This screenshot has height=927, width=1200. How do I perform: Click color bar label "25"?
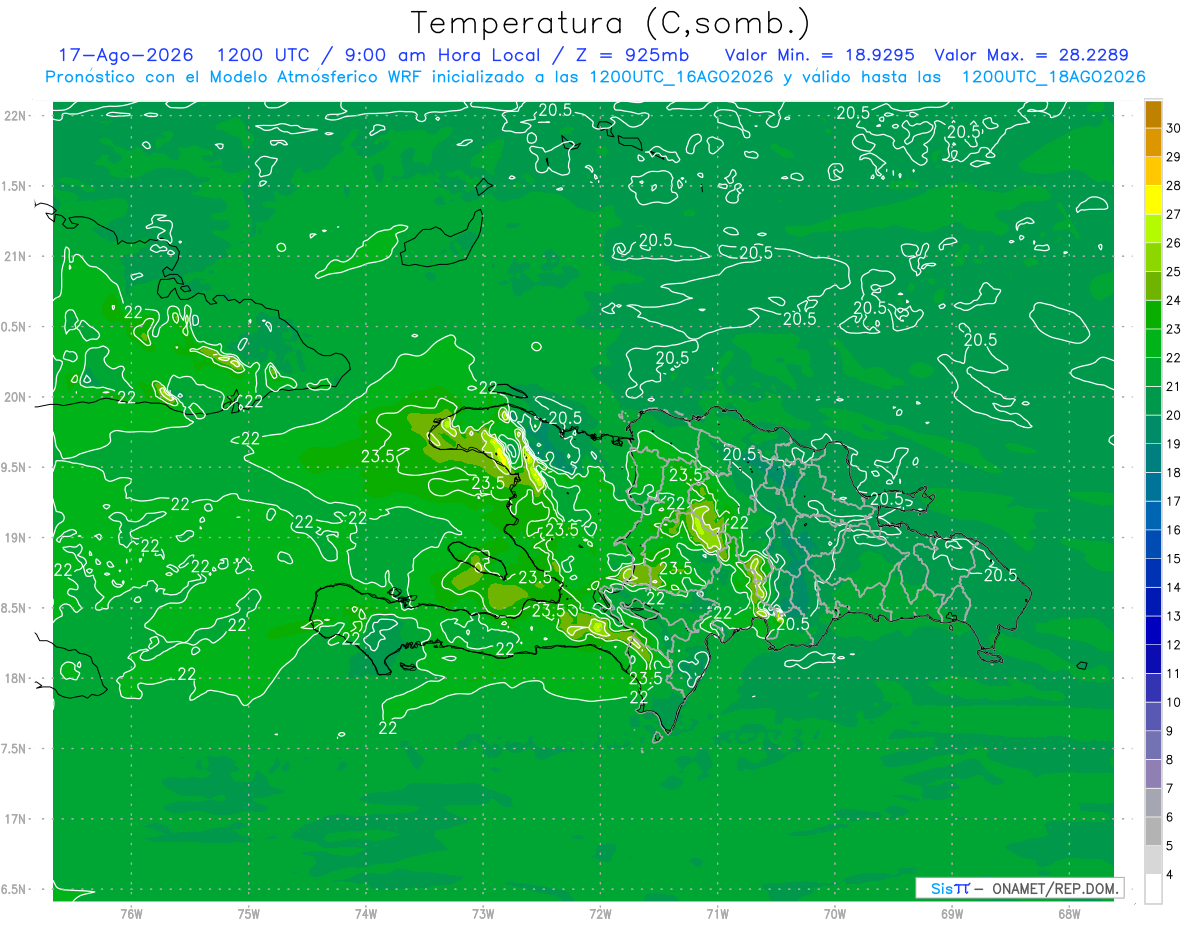click(1174, 272)
